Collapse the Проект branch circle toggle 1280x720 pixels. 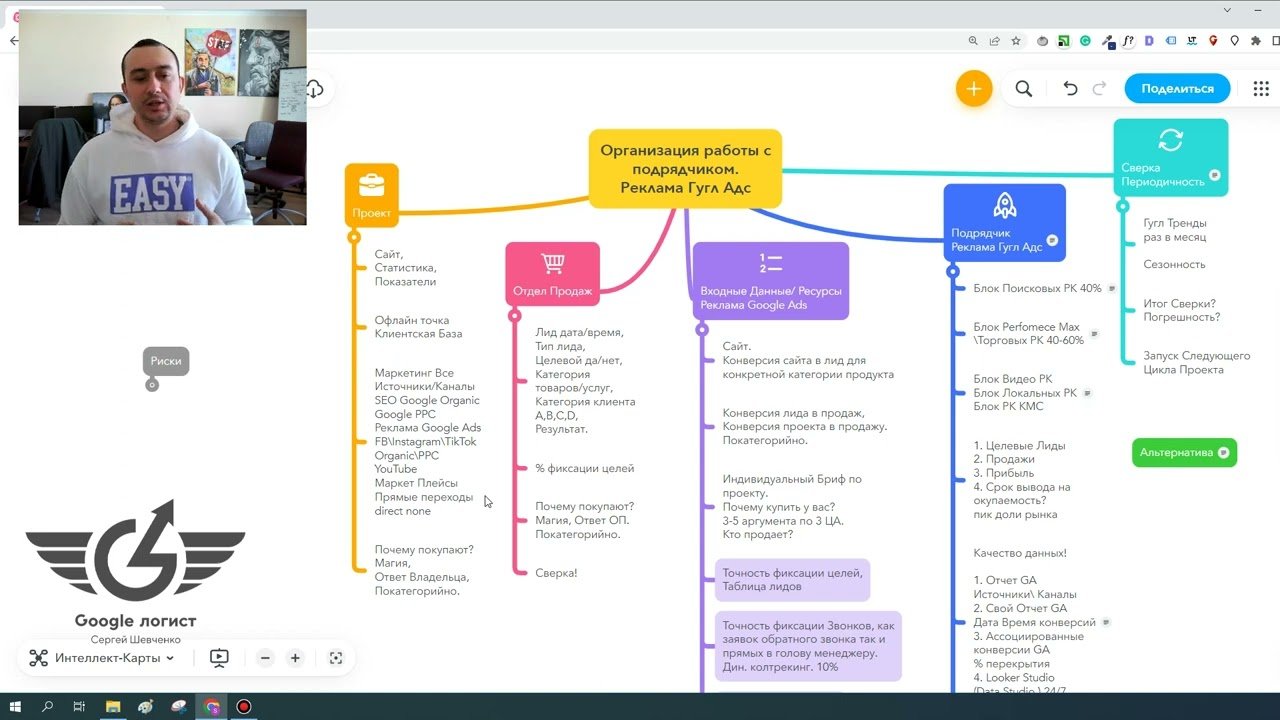(x=353, y=237)
